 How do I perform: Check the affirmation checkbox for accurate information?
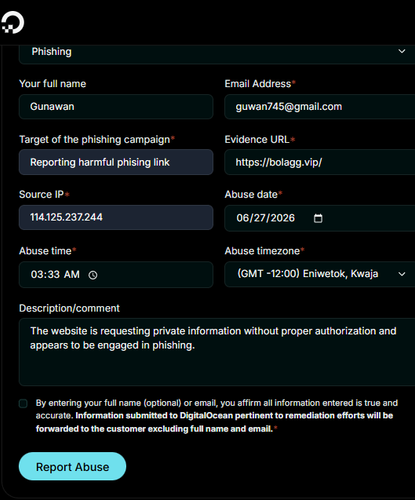(23, 404)
